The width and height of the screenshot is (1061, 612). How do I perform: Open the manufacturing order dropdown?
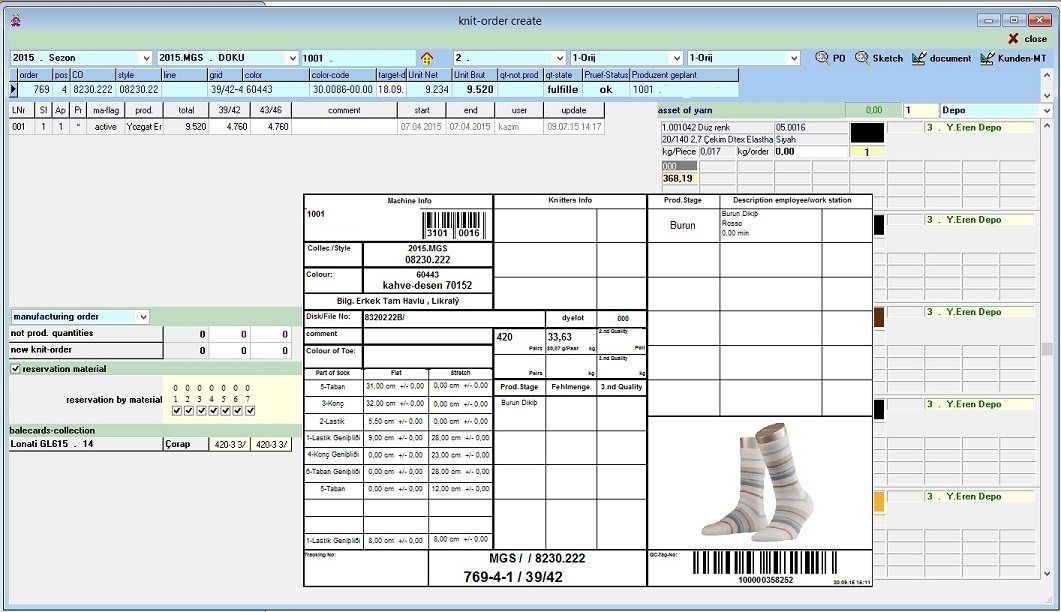click(x=143, y=317)
